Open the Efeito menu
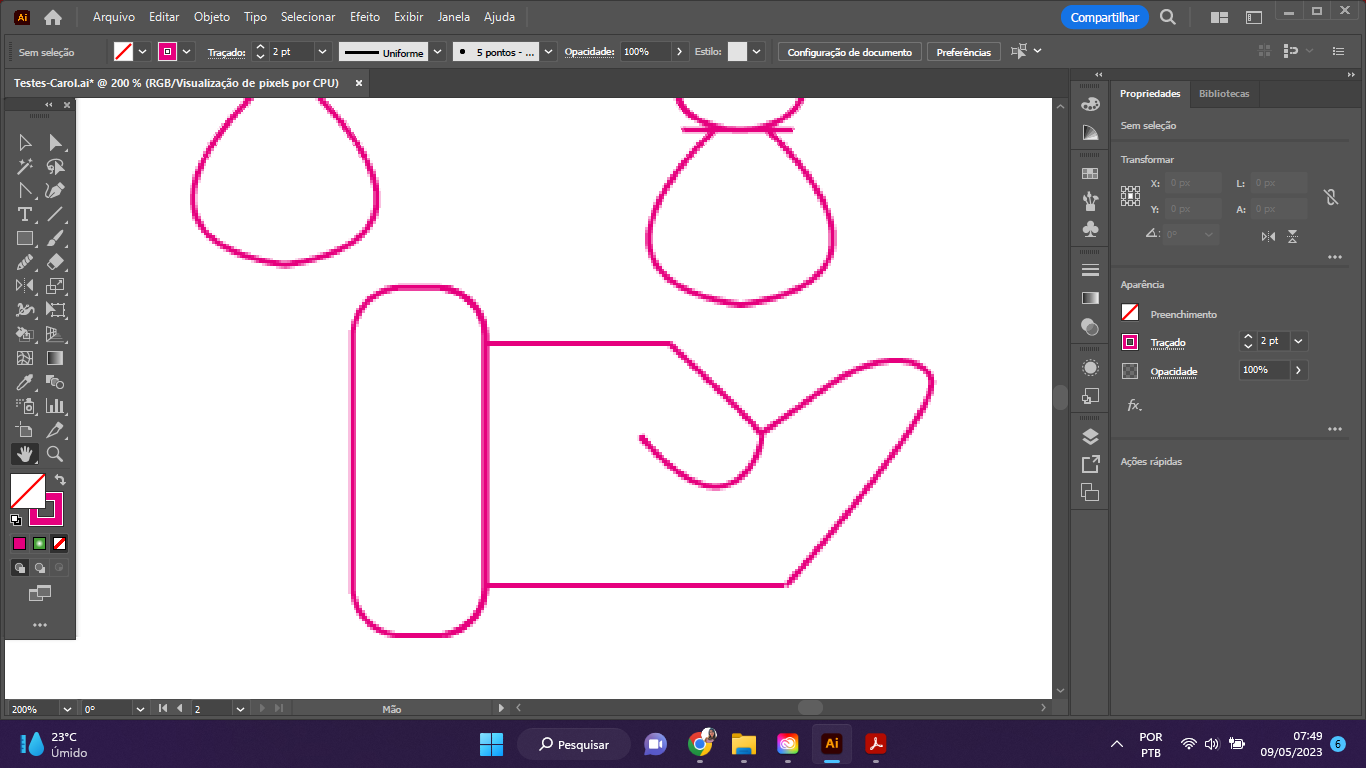Screen dimensions: 1366x768 coord(365,17)
